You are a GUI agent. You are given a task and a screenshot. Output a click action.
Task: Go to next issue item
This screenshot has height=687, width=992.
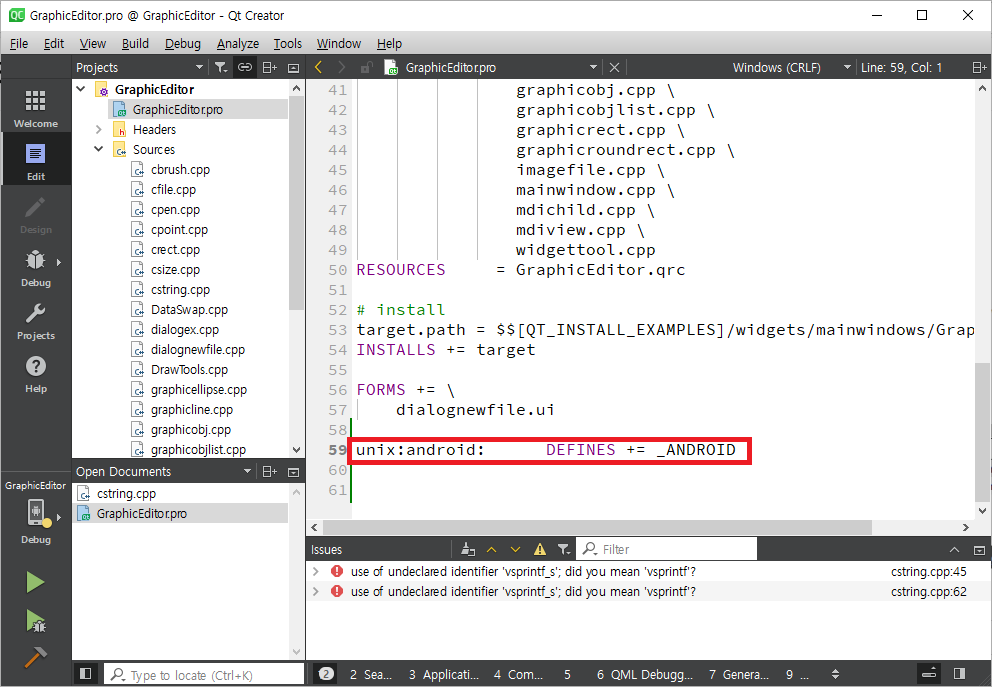point(516,549)
